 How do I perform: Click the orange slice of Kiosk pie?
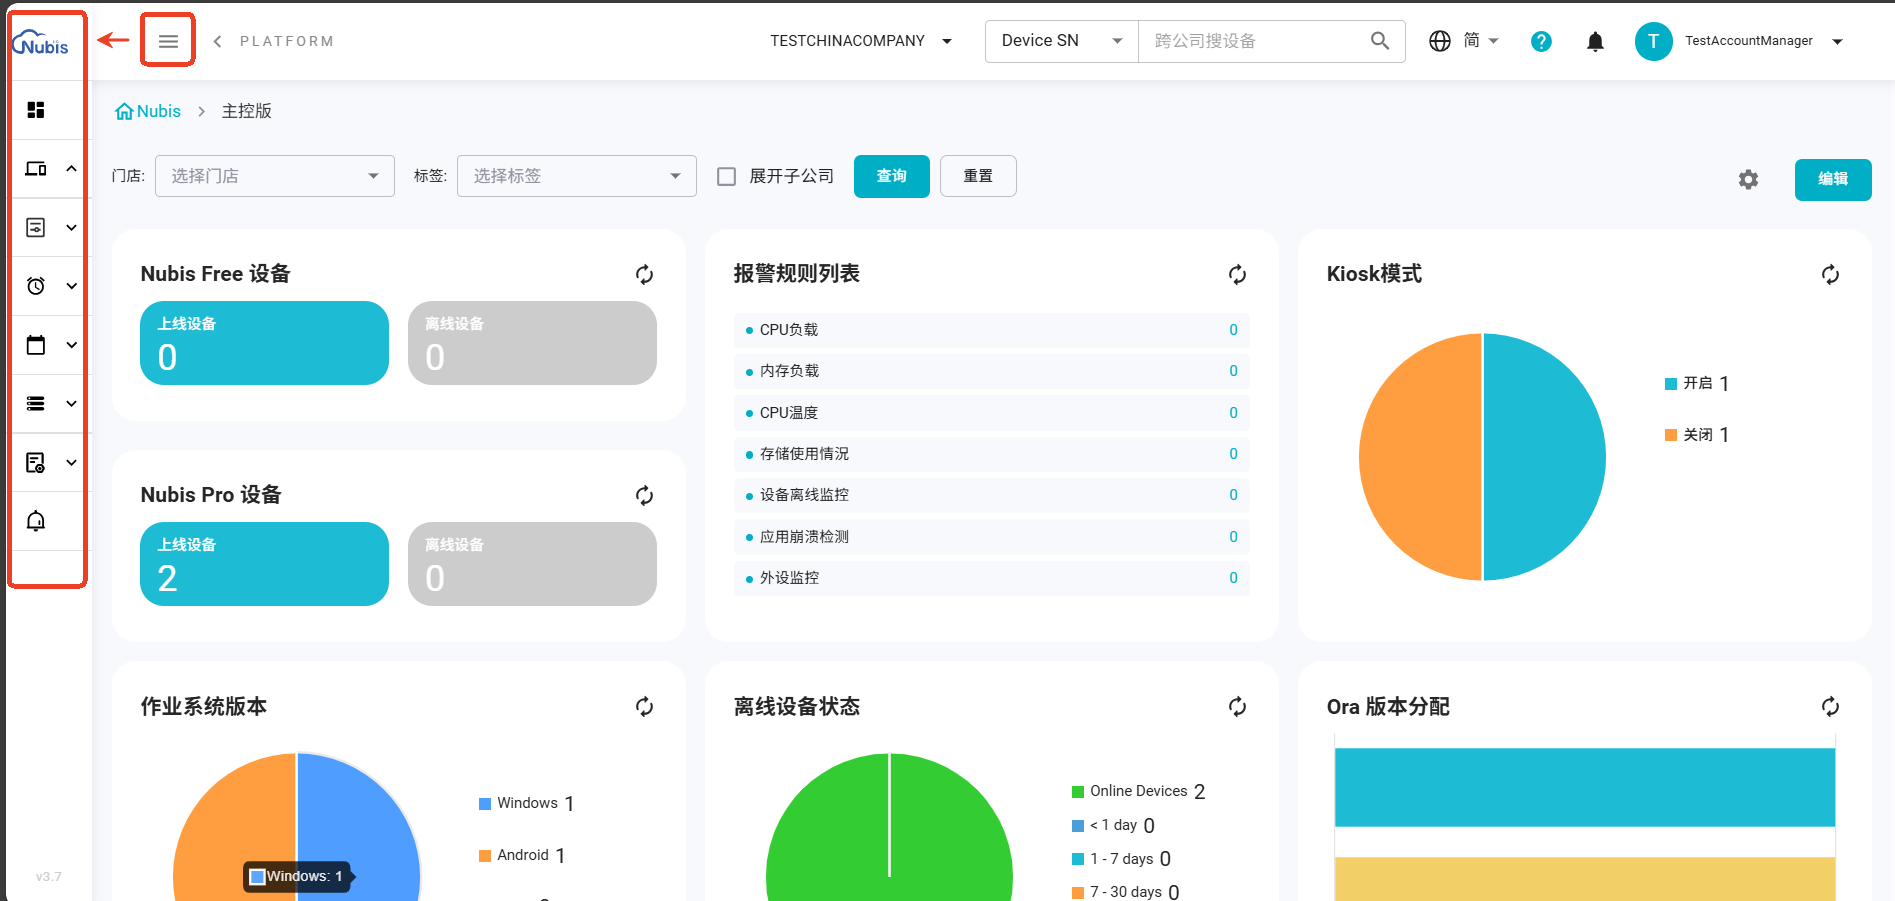(1420, 457)
